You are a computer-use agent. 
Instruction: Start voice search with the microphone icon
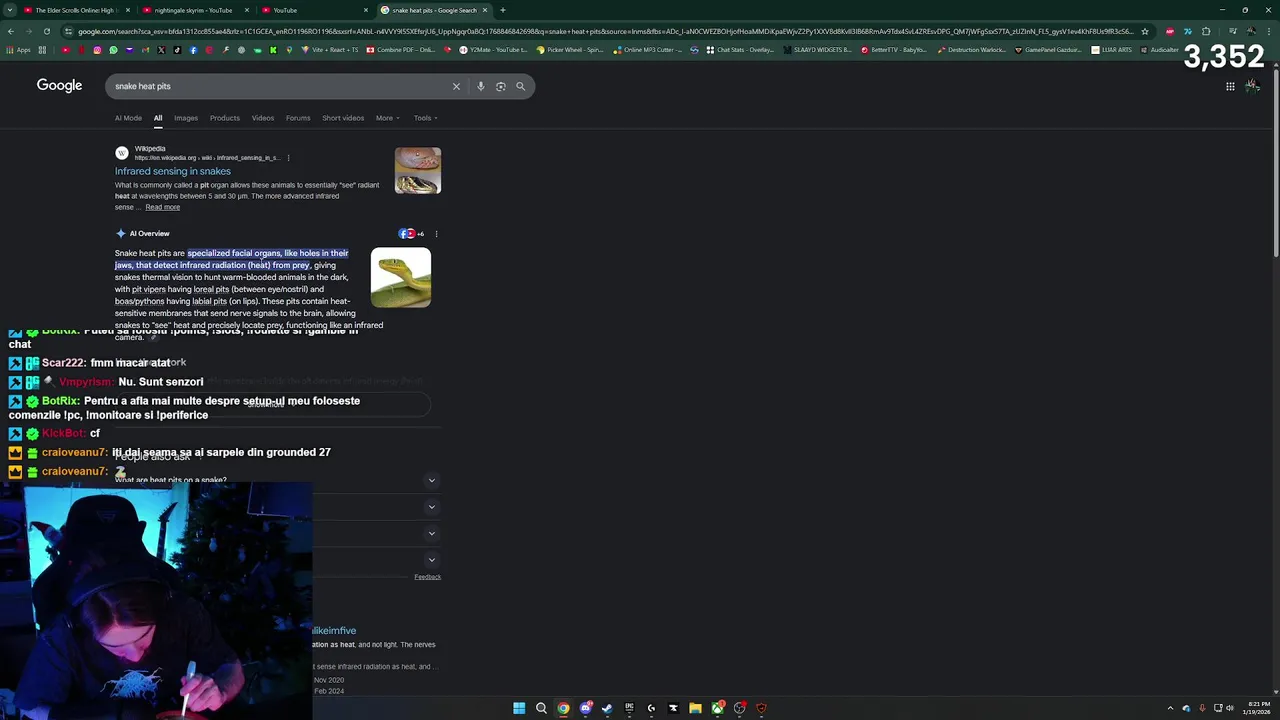point(480,86)
